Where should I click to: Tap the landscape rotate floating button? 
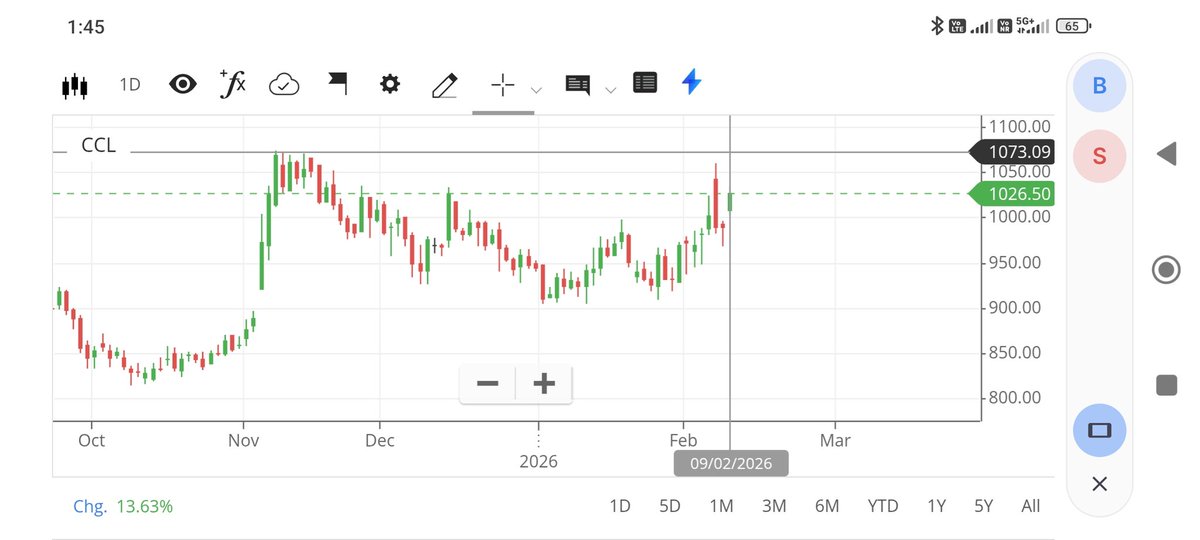1100,430
